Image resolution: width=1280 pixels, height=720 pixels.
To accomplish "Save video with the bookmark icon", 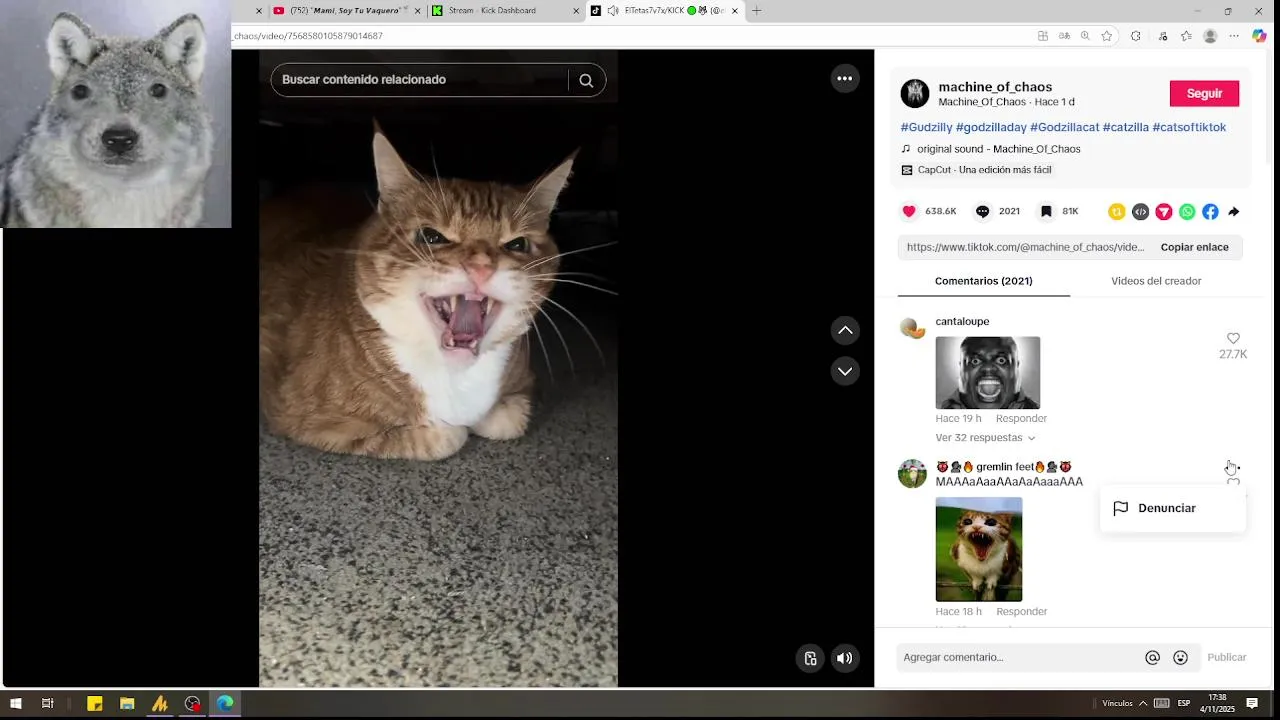I will (1046, 211).
